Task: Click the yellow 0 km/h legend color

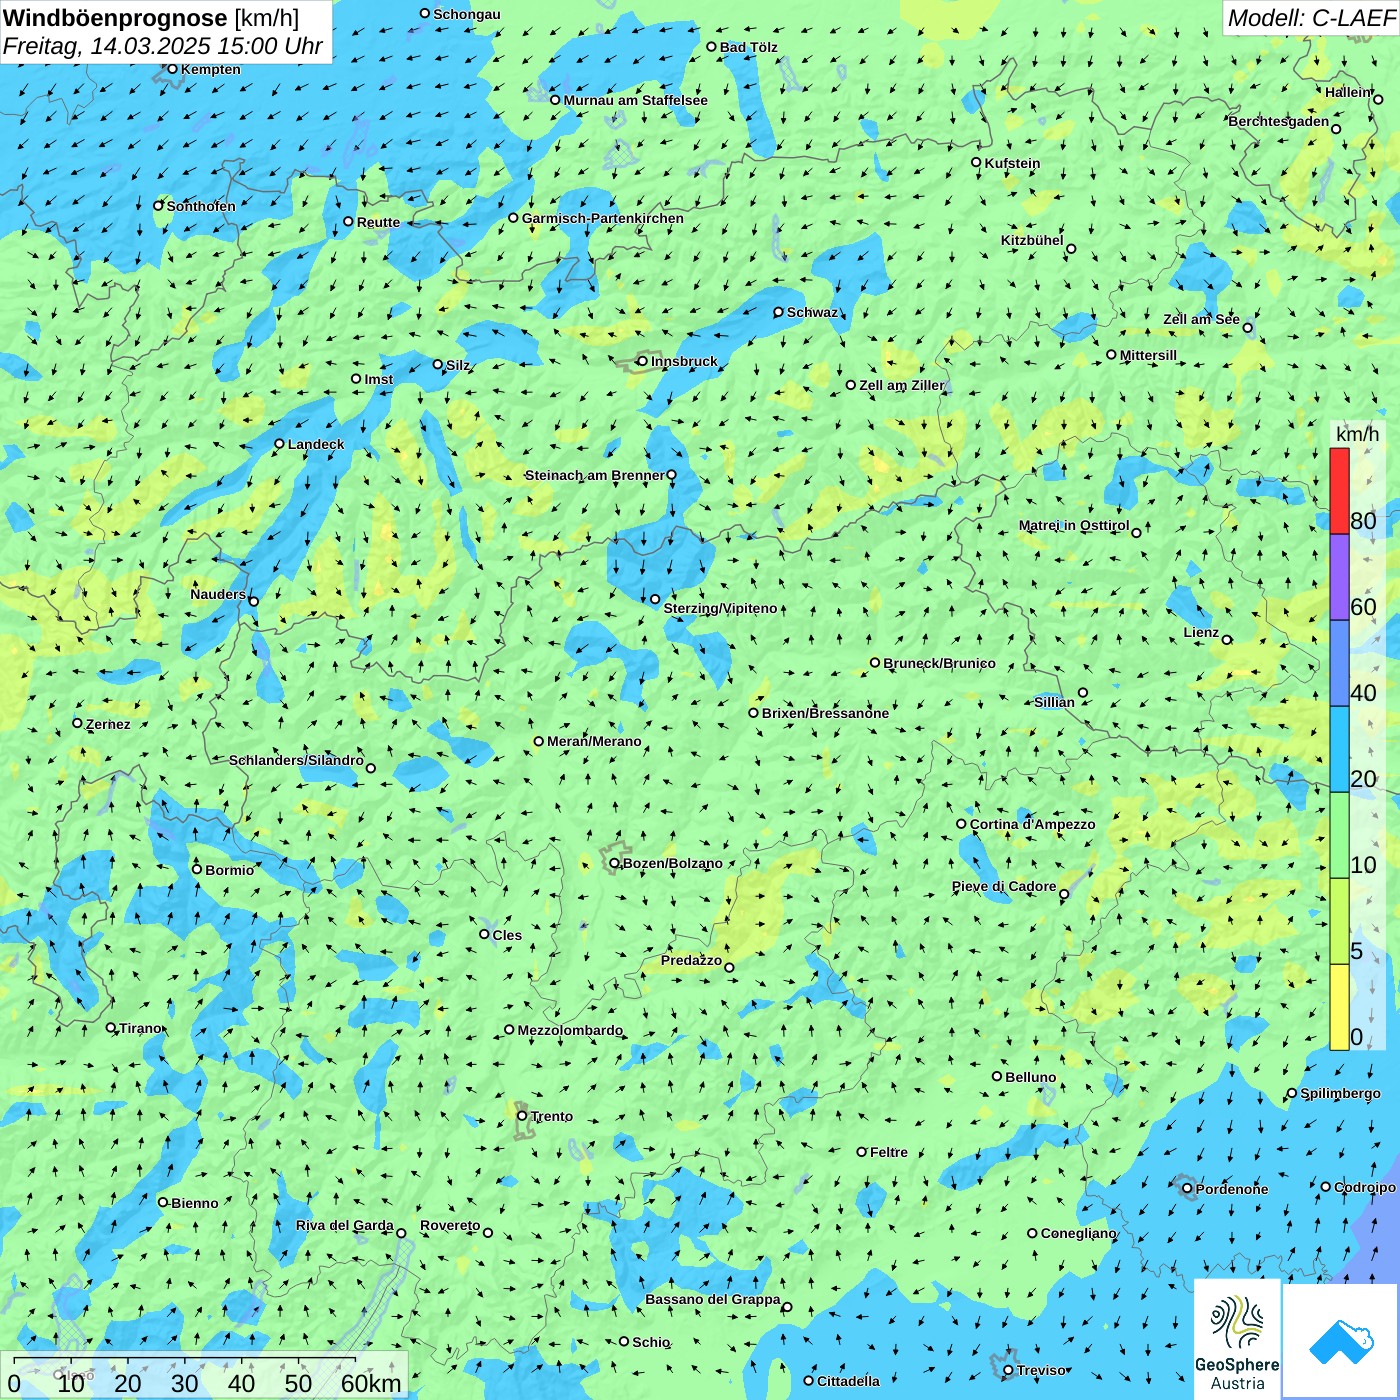Action: [x=1339, y=1007]
